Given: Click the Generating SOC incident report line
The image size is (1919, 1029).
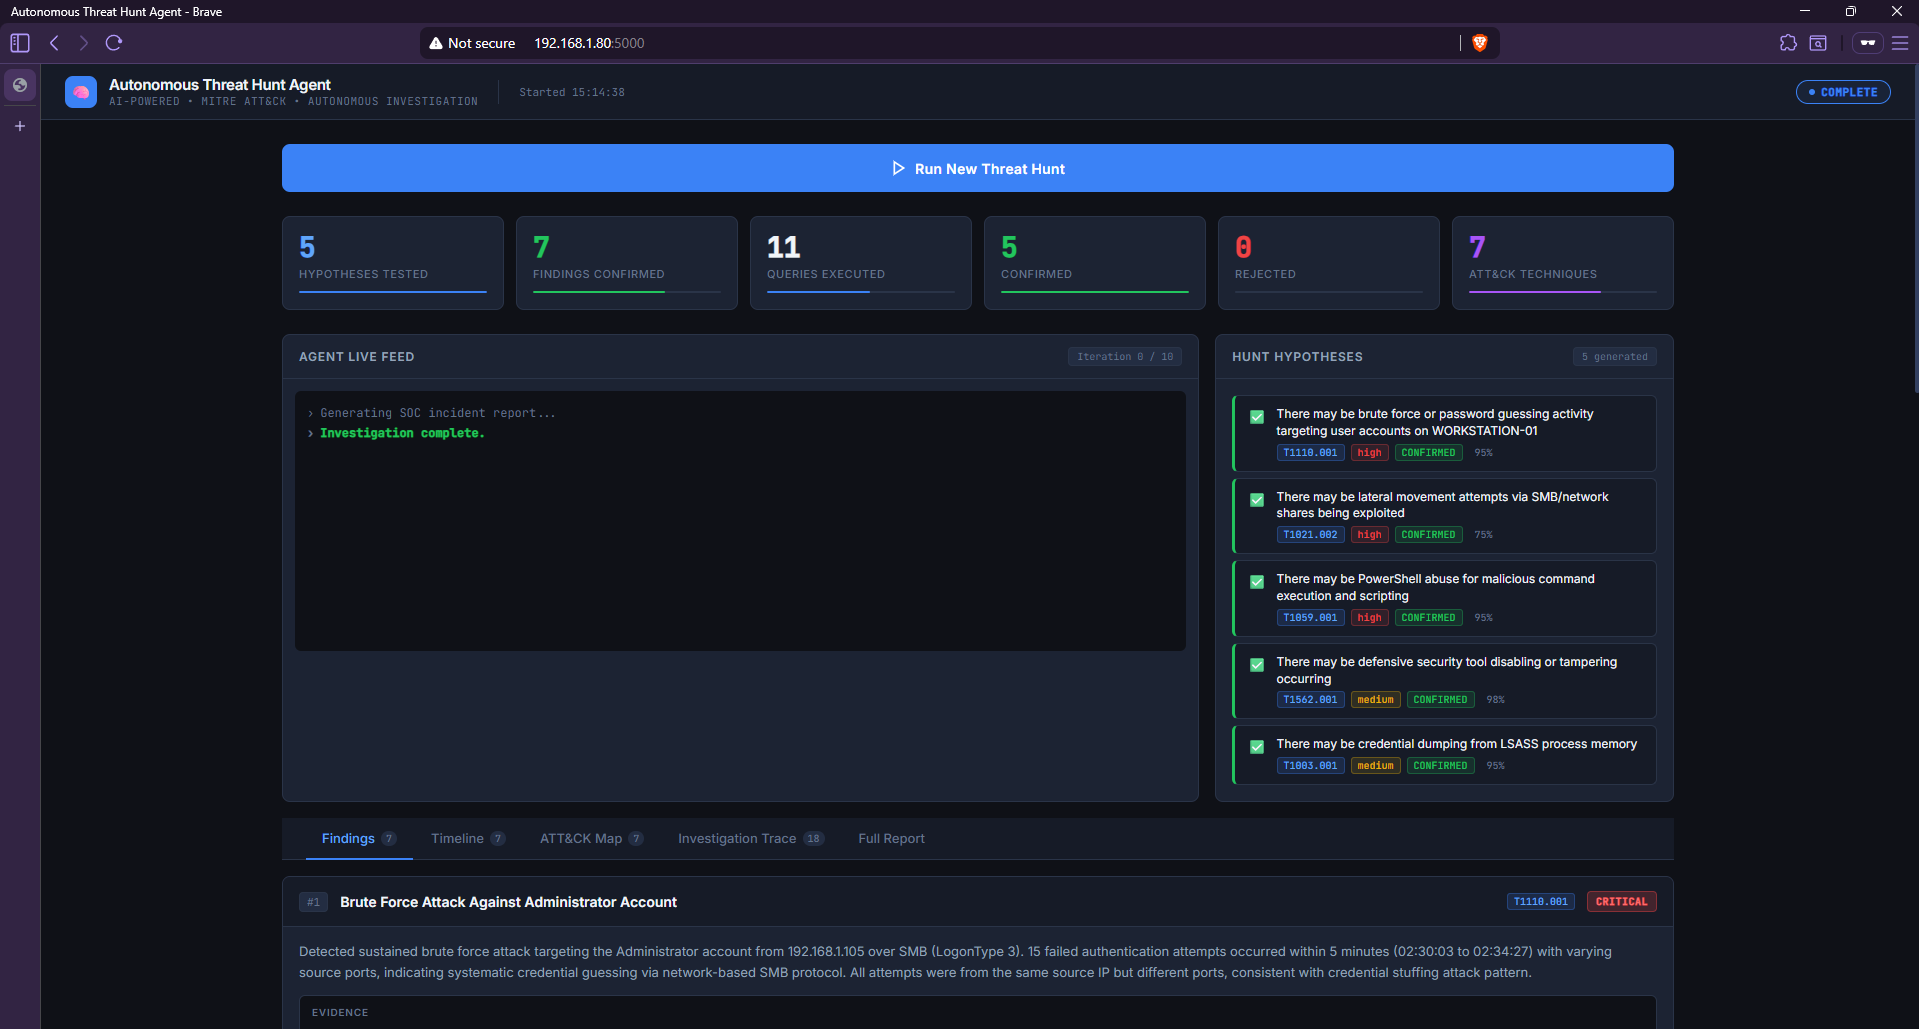Looking at the screenshot, I should click(x=437, y=413).
